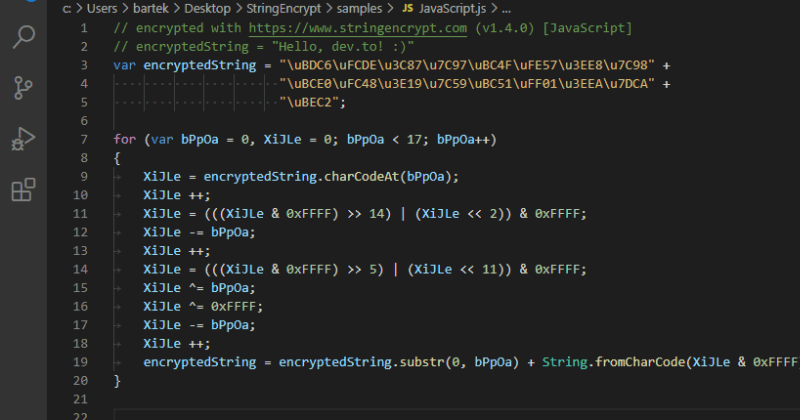
Task: Open the Run and Debug view
Action: point(23,138)
